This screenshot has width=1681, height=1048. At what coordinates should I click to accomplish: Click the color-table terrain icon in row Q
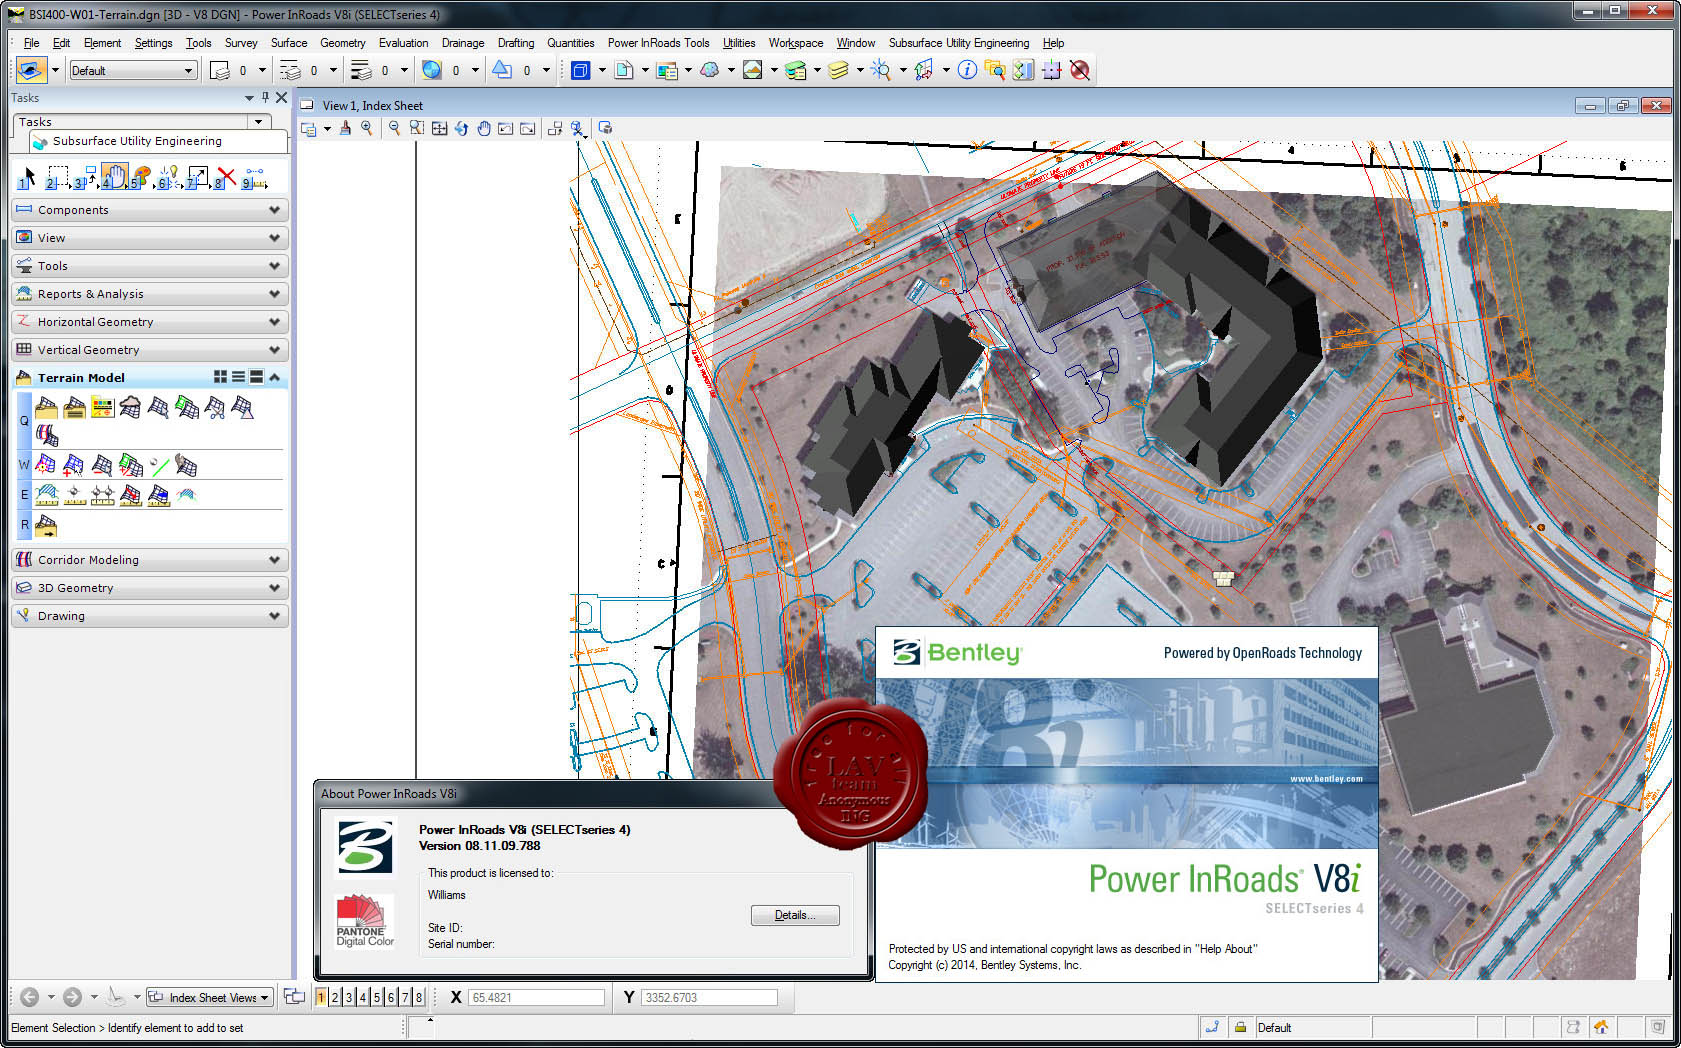click(102, 407)
